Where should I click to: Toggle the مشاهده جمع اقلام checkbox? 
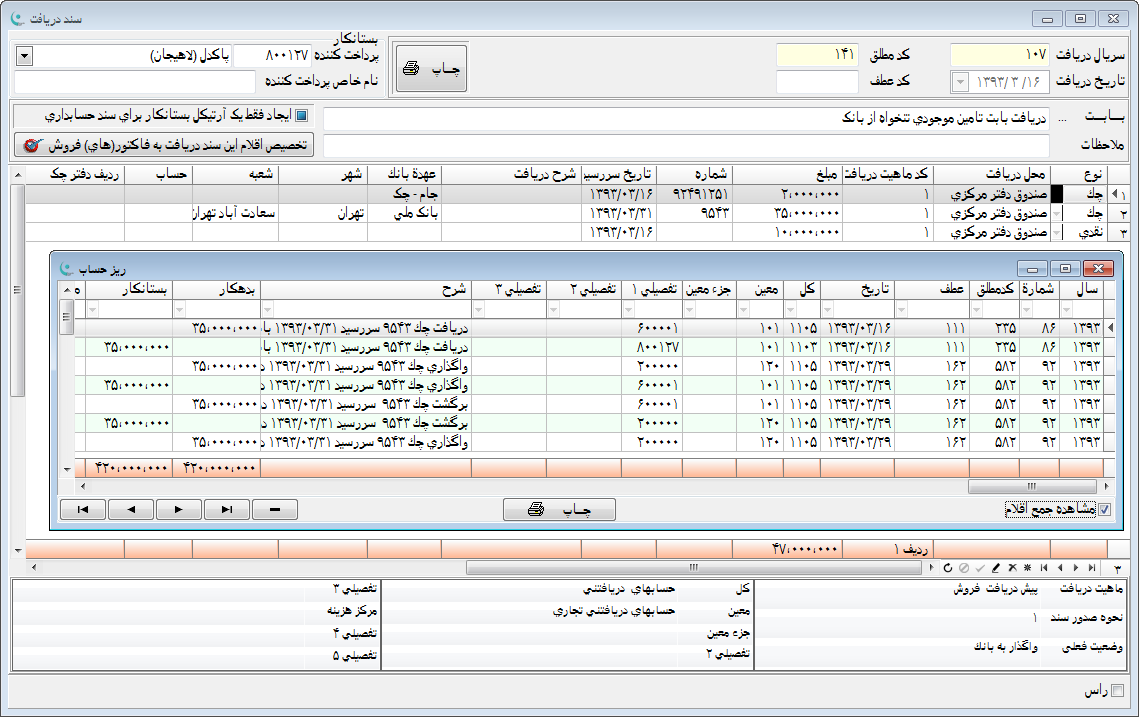(x=1104, y=509)
